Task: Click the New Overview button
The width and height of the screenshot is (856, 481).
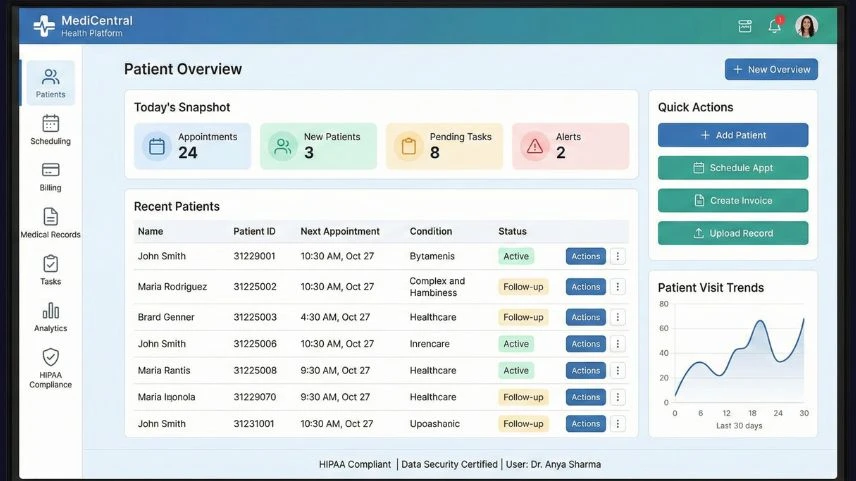Action: [771, 69]
